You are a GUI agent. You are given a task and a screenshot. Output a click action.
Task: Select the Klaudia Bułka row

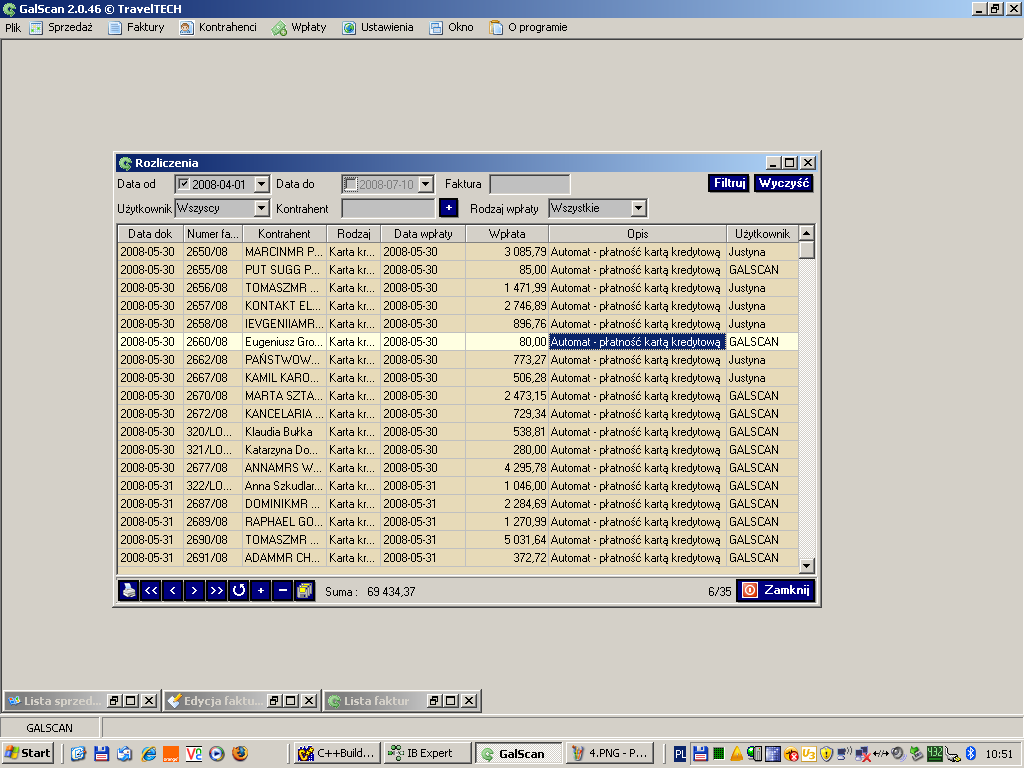click(458, 432)
